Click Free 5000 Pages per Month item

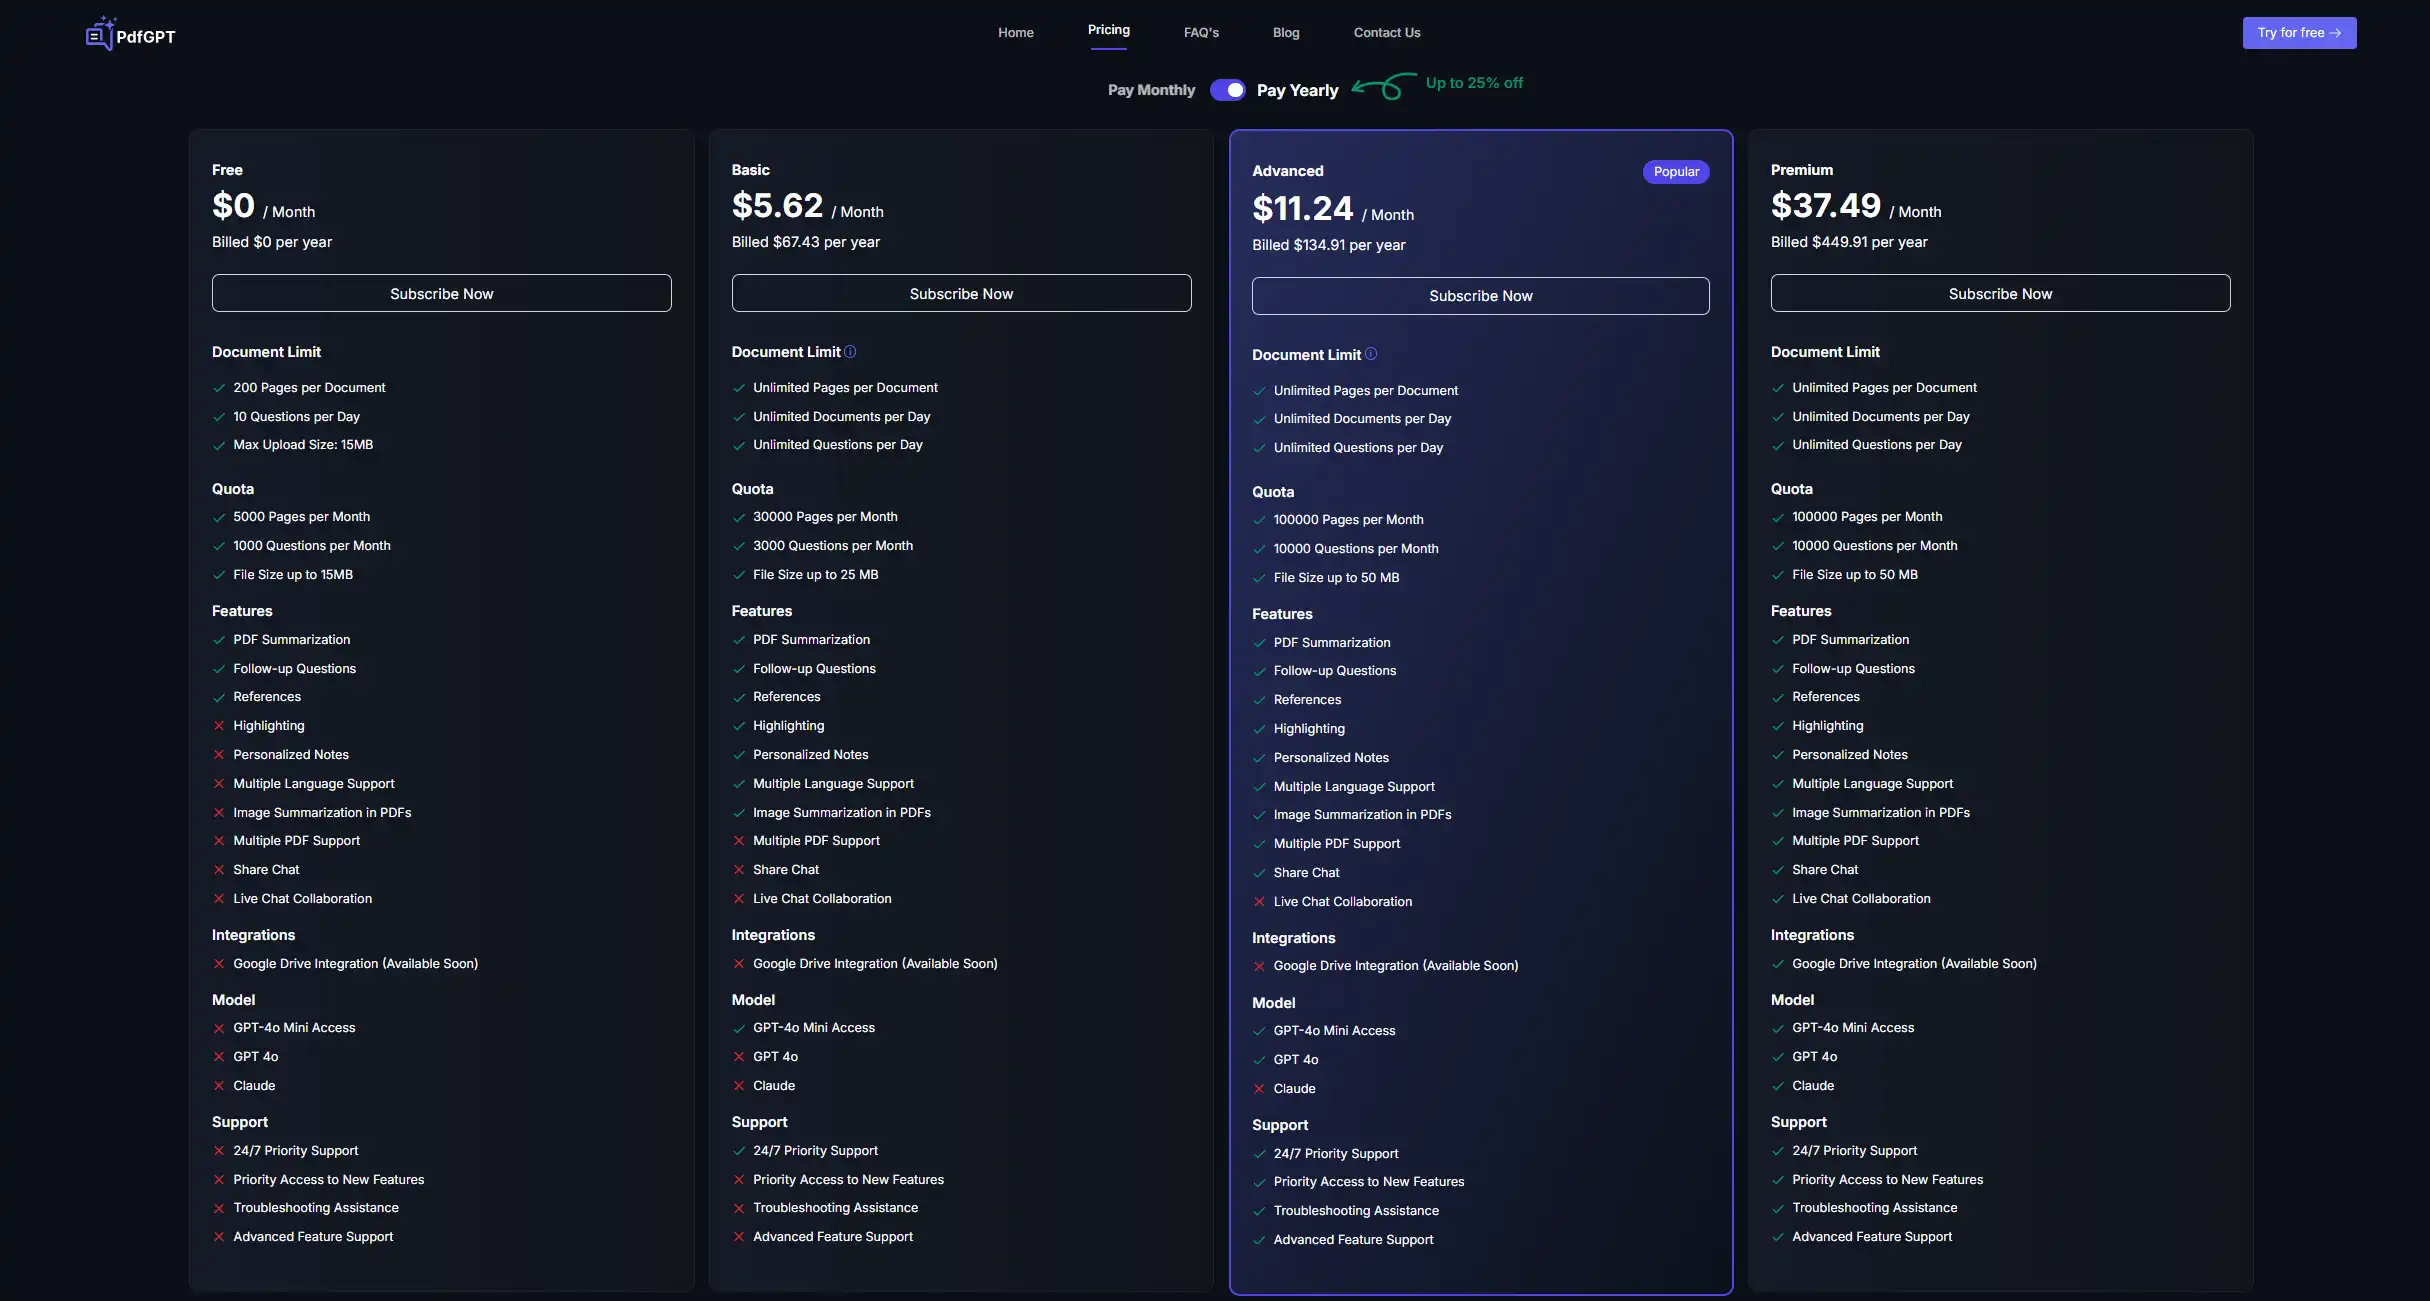click(x=301, y=517)
